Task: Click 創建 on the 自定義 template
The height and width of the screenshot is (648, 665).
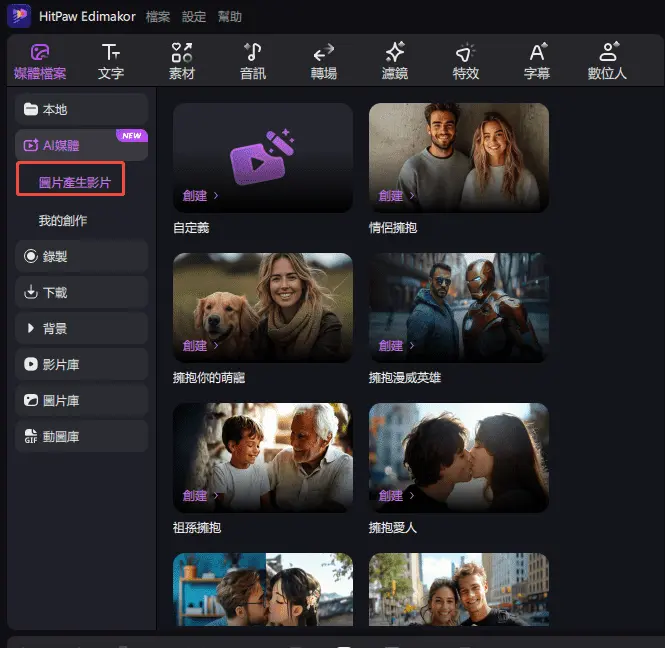Action: point(200,196)
